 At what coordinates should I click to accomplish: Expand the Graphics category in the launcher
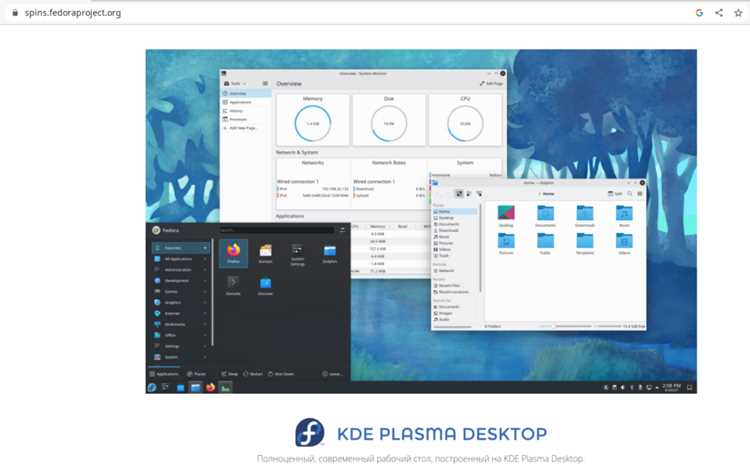pos(181,302)
